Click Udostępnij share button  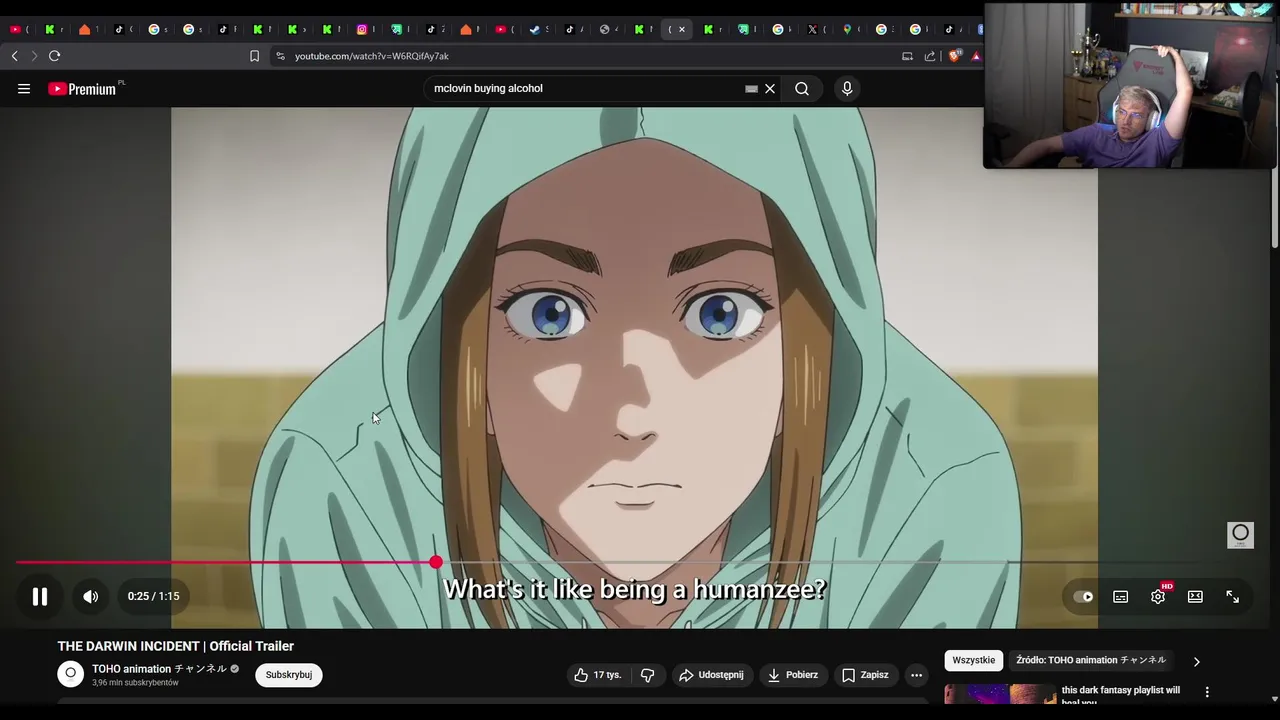pos(711,675)
